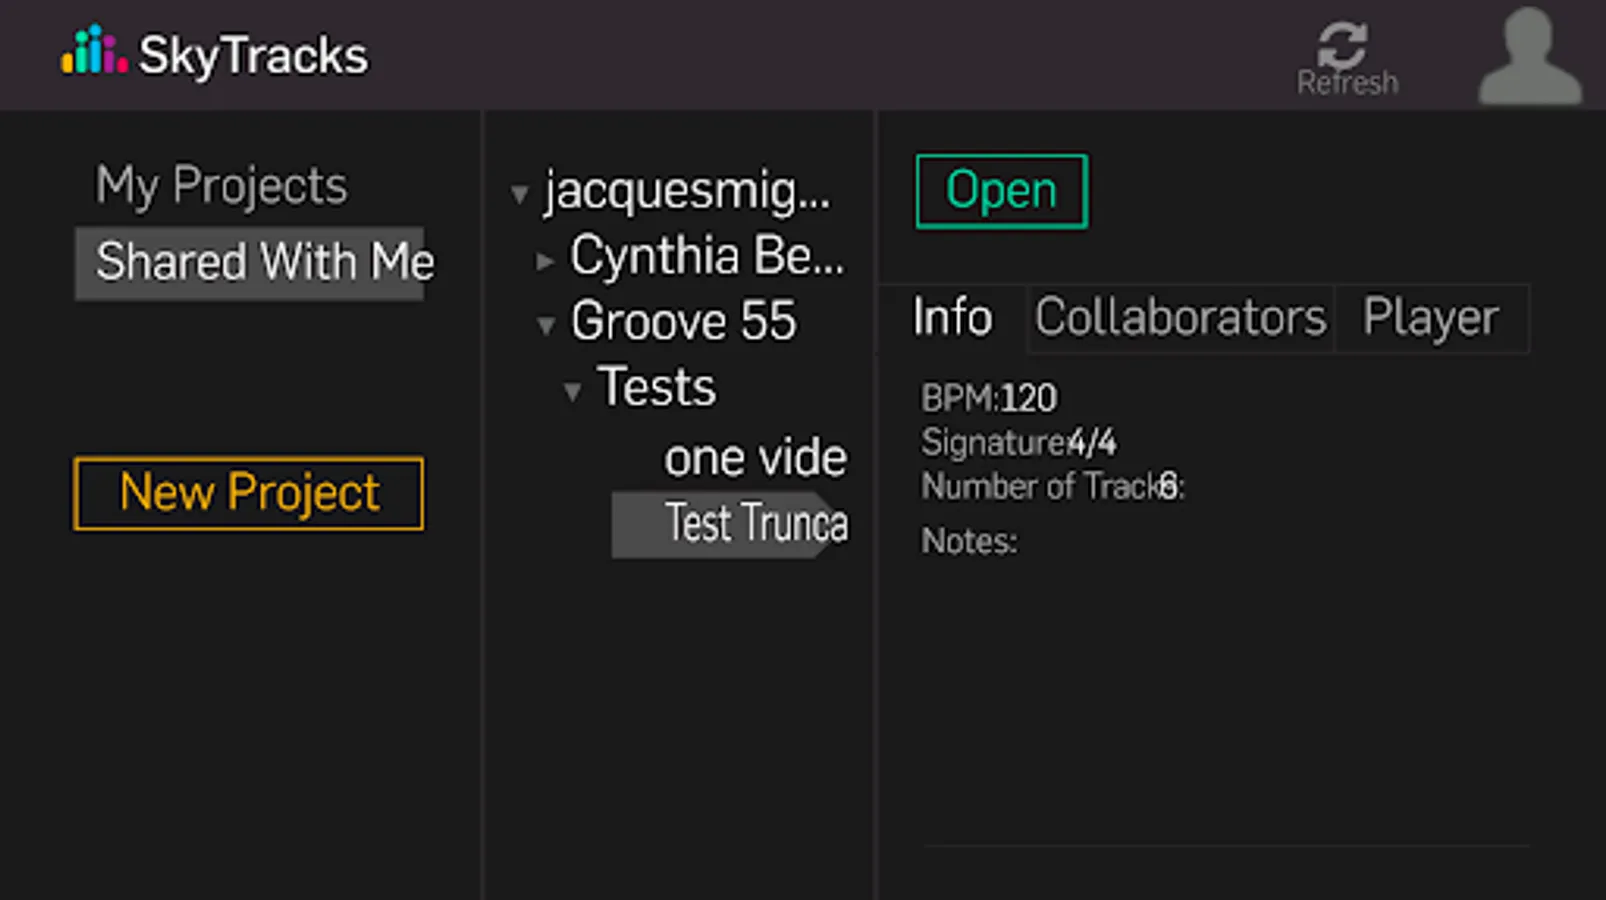
Task: Collapse the jacquesmig... tree node arrow
Action: 519,193
